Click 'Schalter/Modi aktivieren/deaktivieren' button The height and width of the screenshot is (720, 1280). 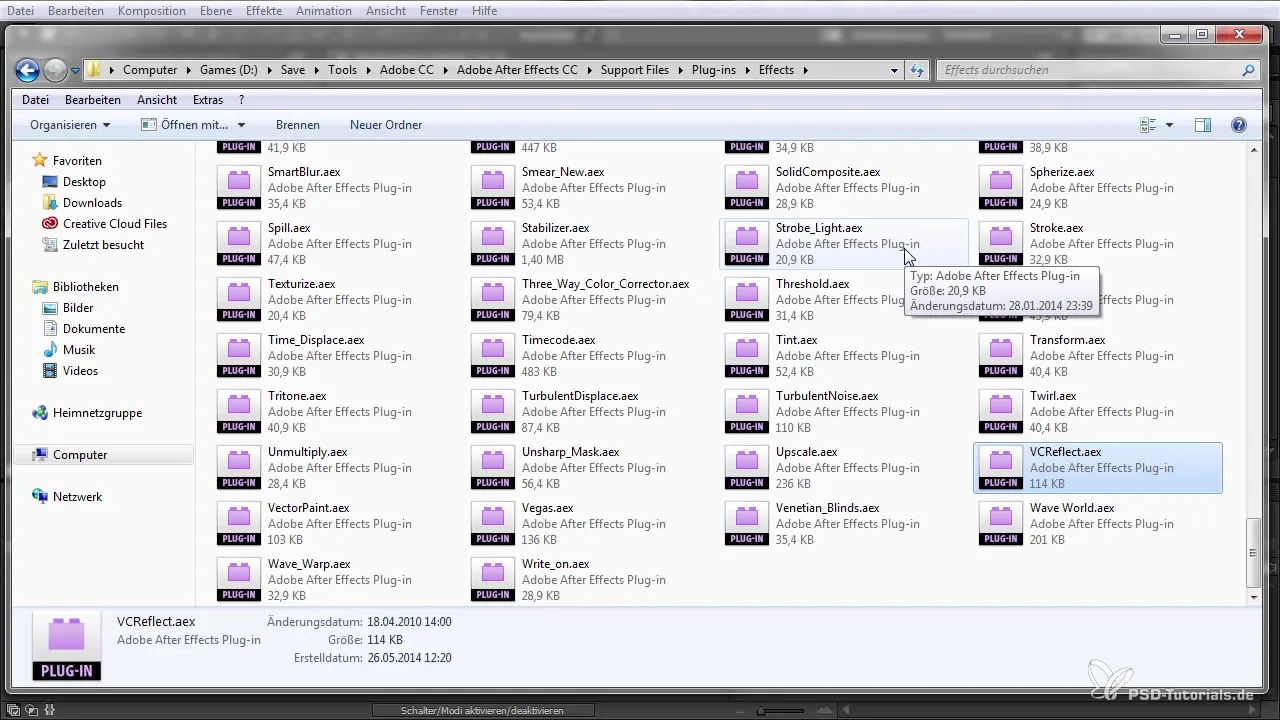483,710
